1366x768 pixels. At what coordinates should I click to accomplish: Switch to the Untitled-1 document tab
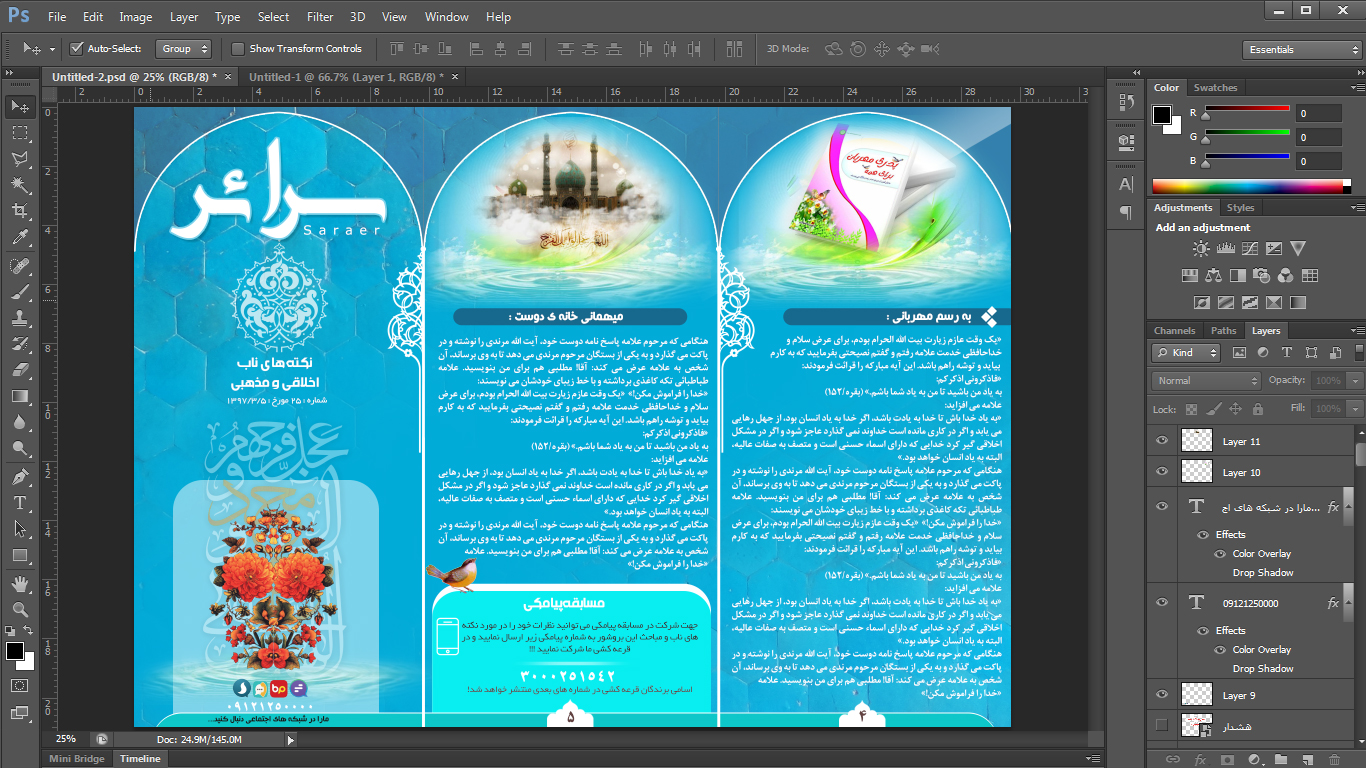click(341, 77)
